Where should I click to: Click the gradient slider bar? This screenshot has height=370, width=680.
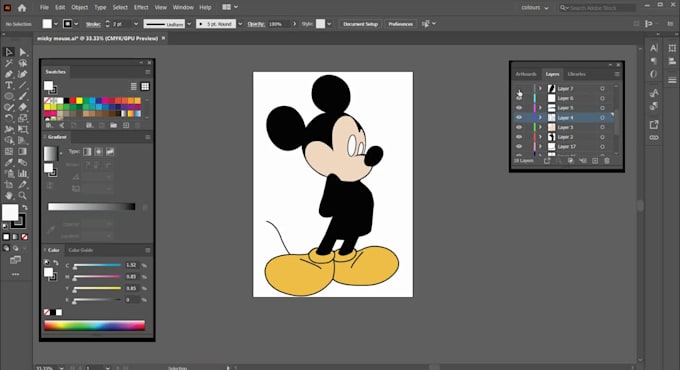[x=92, y=207]
